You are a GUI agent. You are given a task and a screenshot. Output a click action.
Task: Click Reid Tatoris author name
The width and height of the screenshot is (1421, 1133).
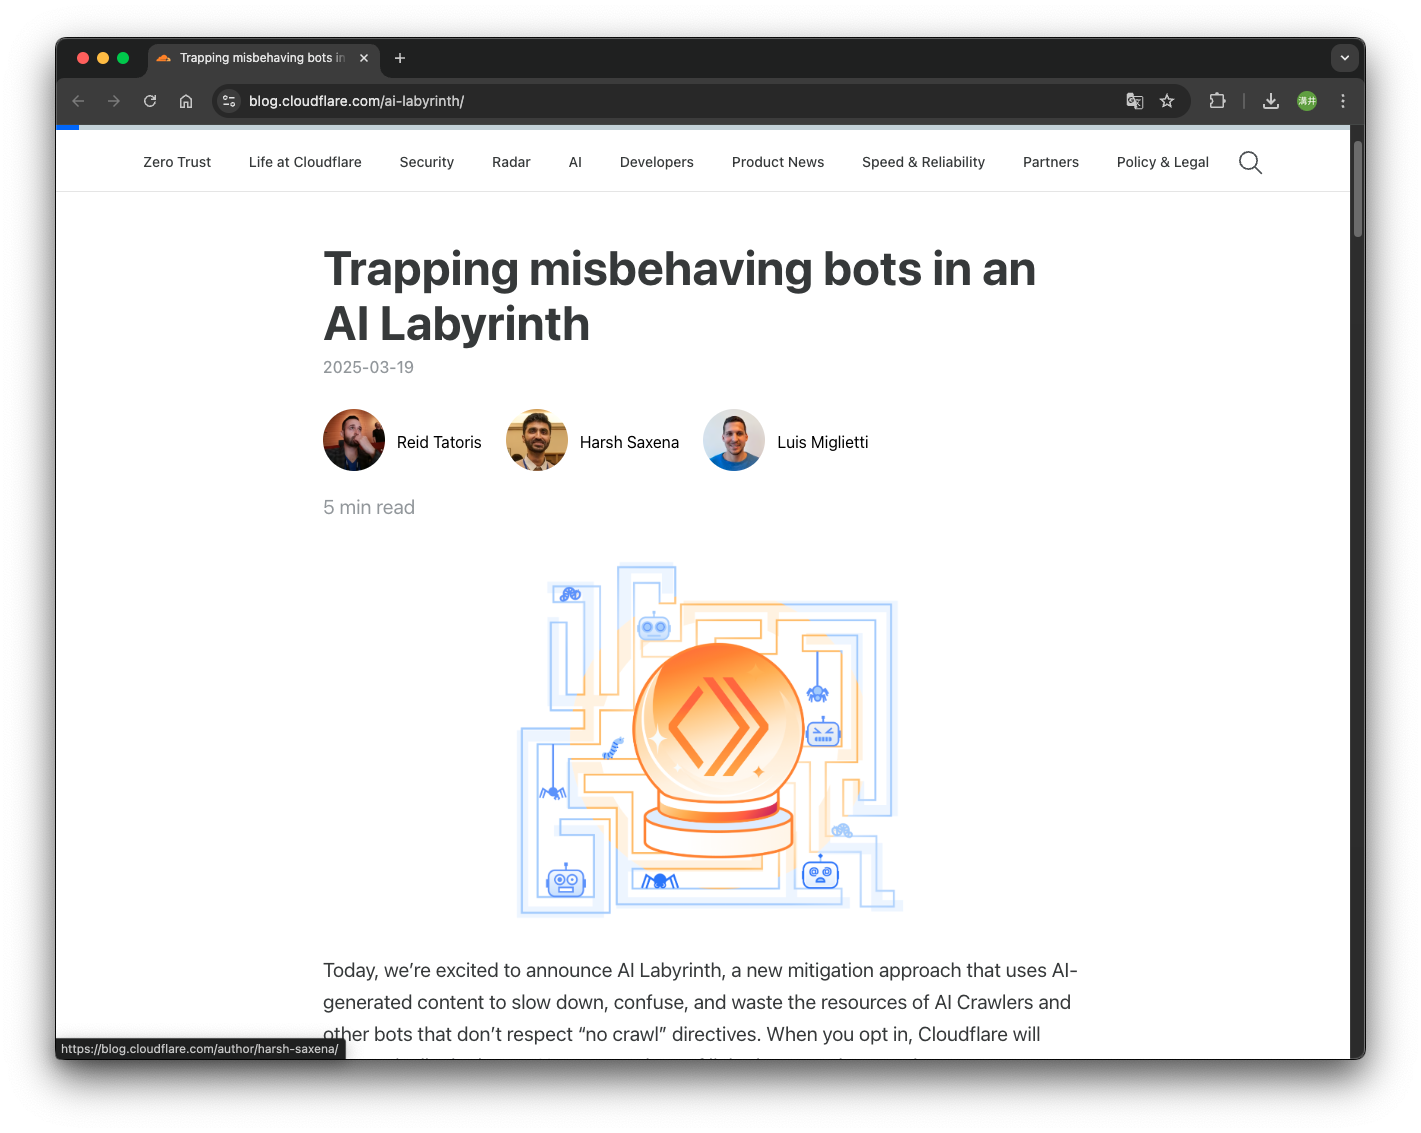(439, 442)
